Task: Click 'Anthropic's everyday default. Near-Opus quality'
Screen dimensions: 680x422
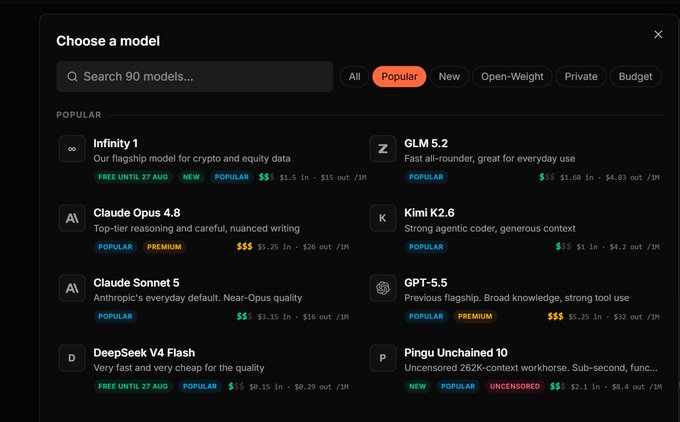Action: click(x=198, y=298)
